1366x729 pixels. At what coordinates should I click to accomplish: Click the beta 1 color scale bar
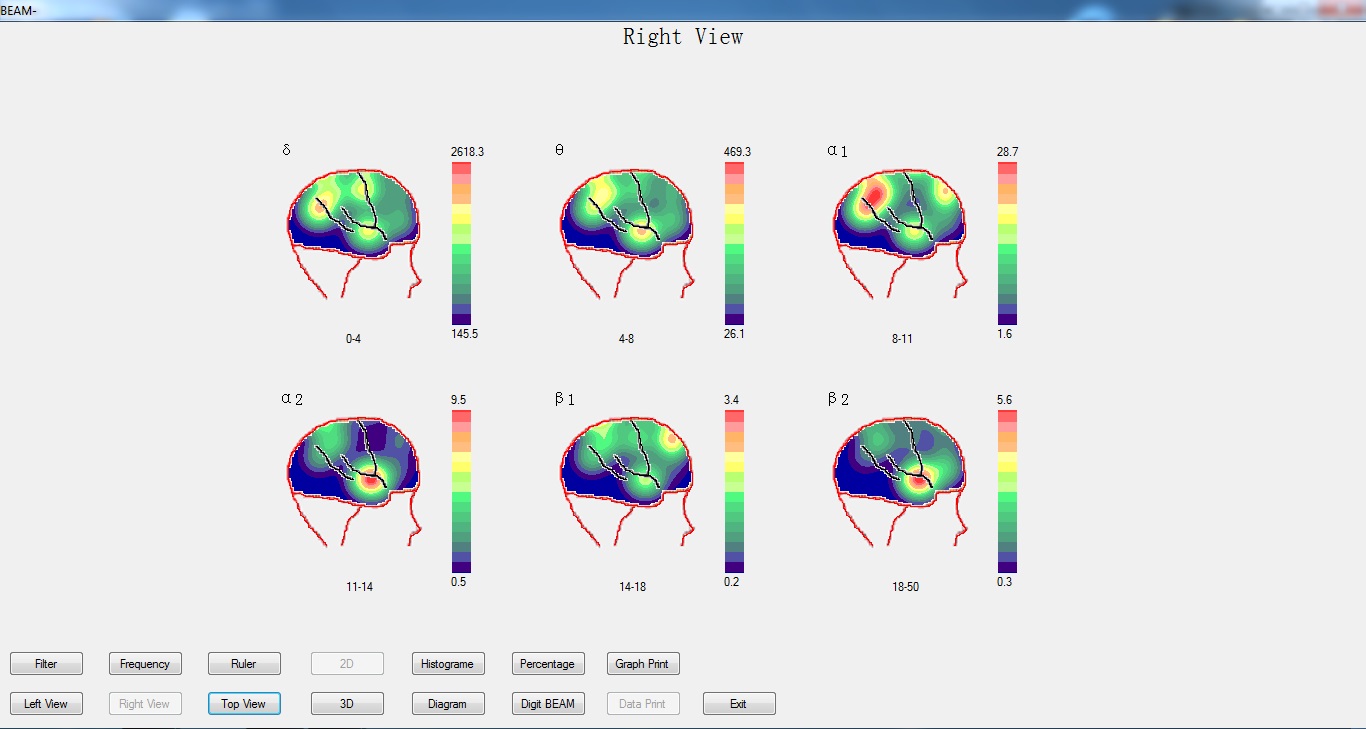(734, 491)
